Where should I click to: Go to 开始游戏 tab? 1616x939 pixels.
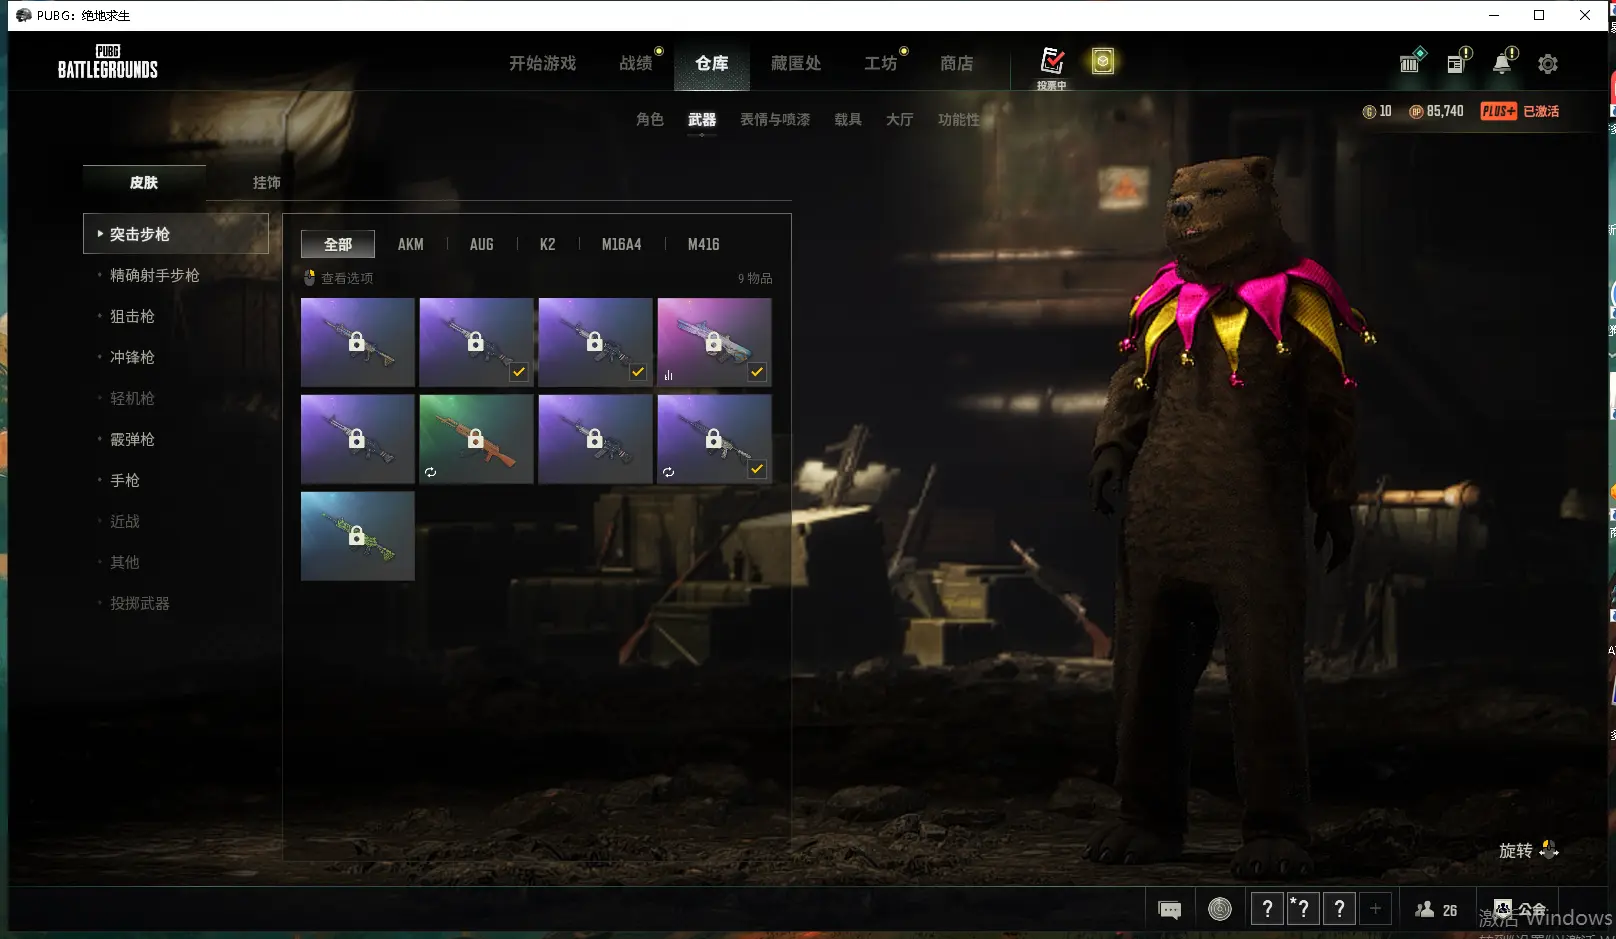542,63
